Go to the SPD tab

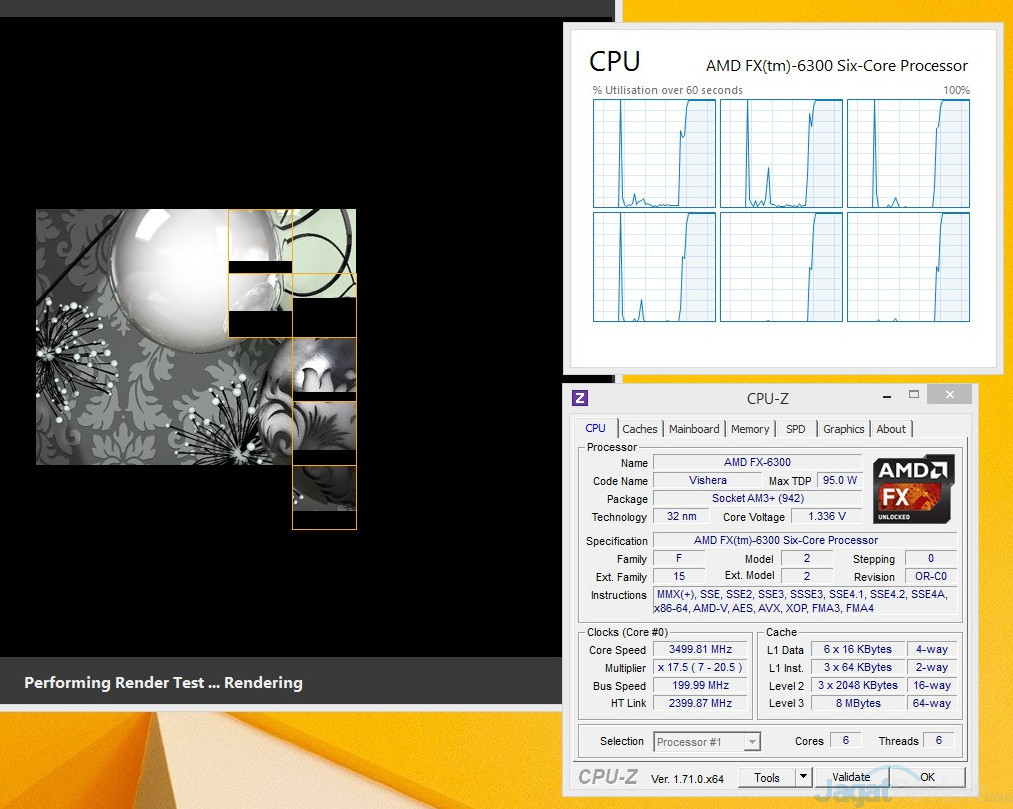[795, 429]
